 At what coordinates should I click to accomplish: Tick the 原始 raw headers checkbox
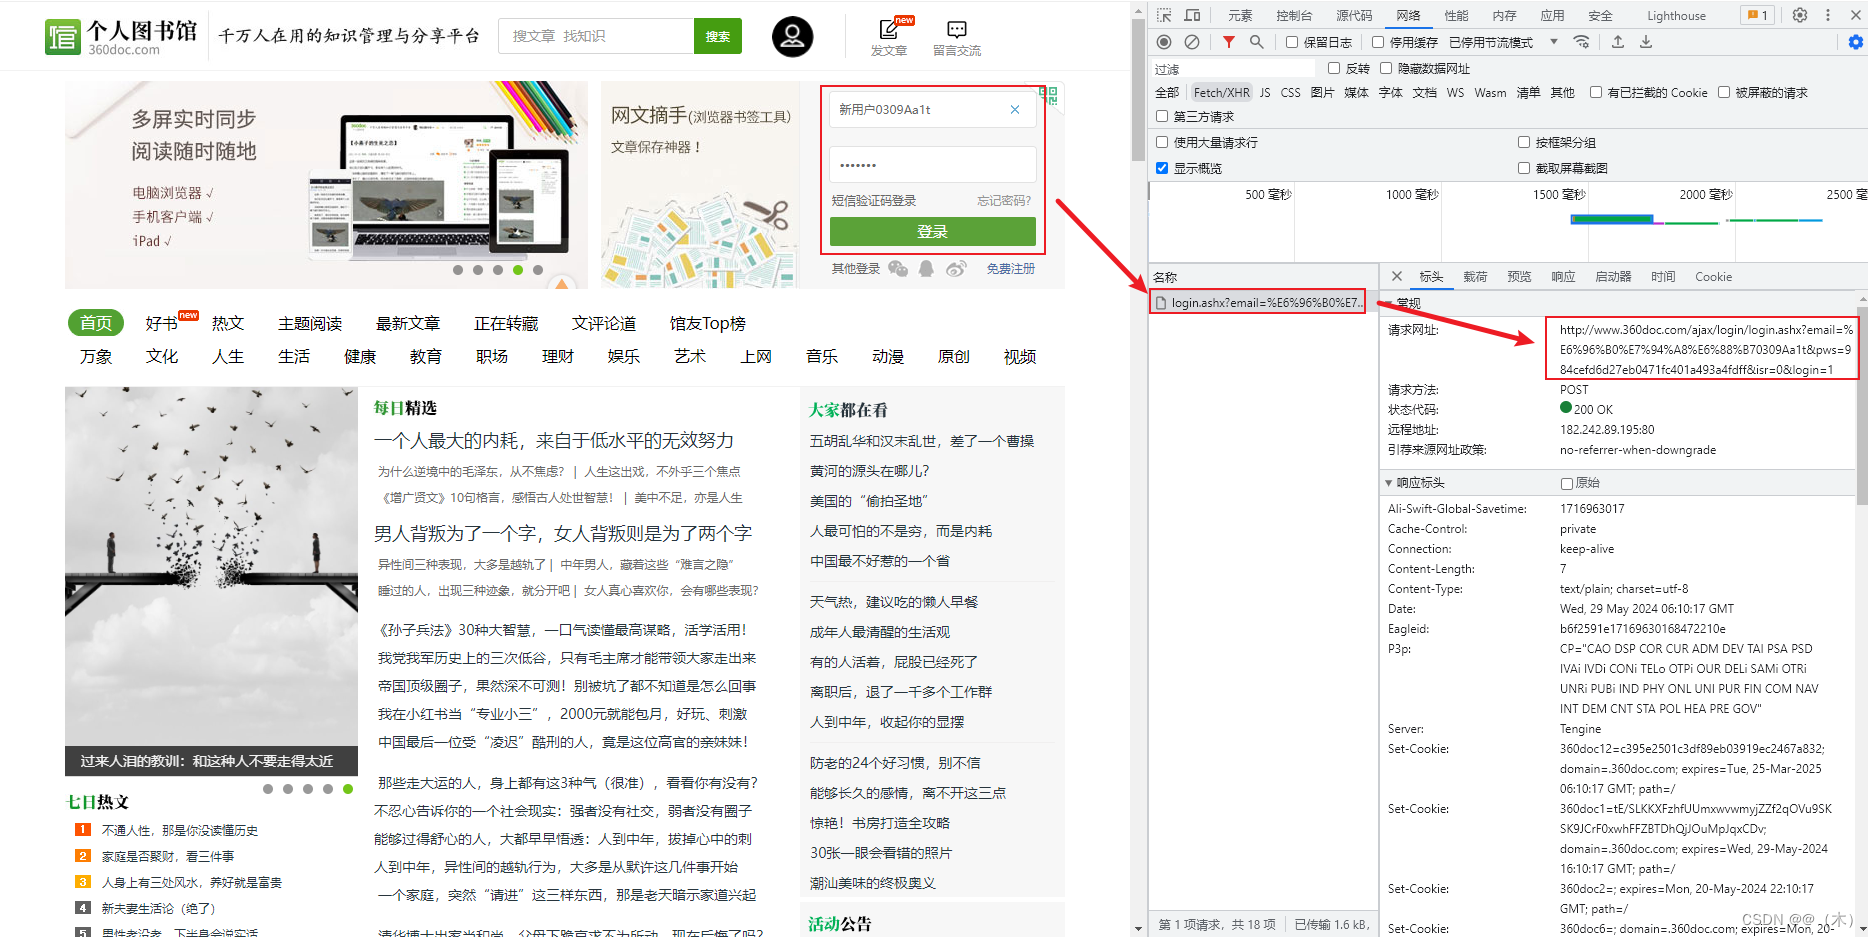(1567, 483)
